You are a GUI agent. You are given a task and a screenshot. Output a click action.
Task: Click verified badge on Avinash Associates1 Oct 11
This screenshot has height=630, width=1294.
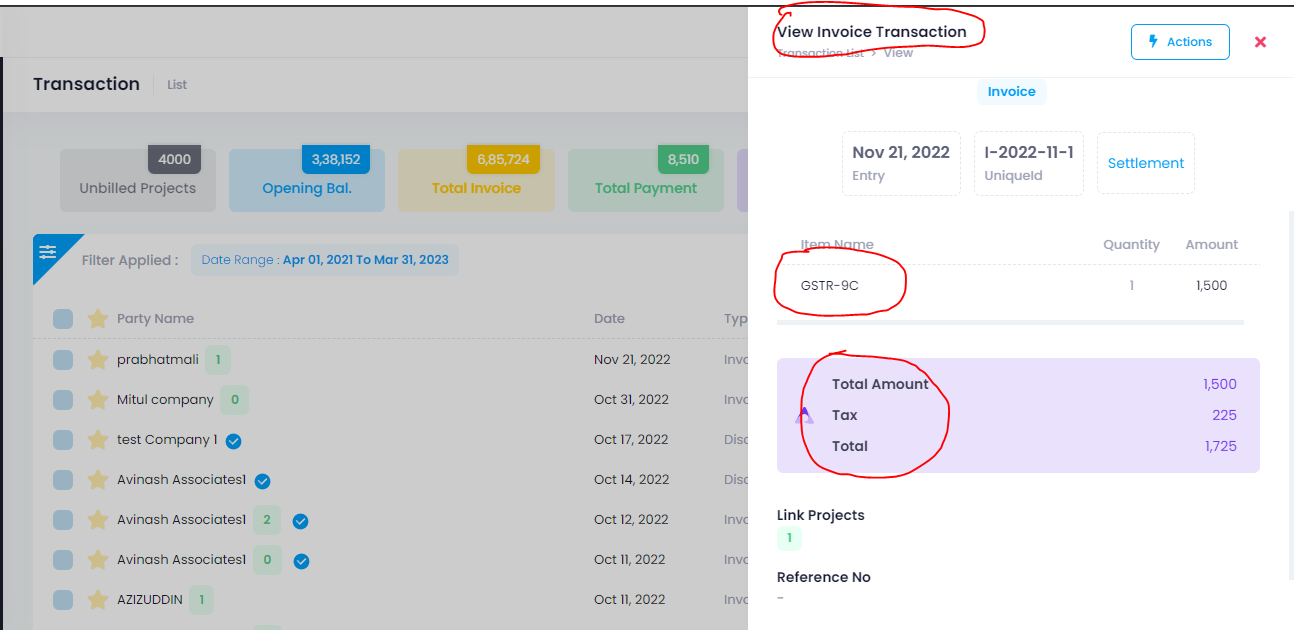click(301, 561)
